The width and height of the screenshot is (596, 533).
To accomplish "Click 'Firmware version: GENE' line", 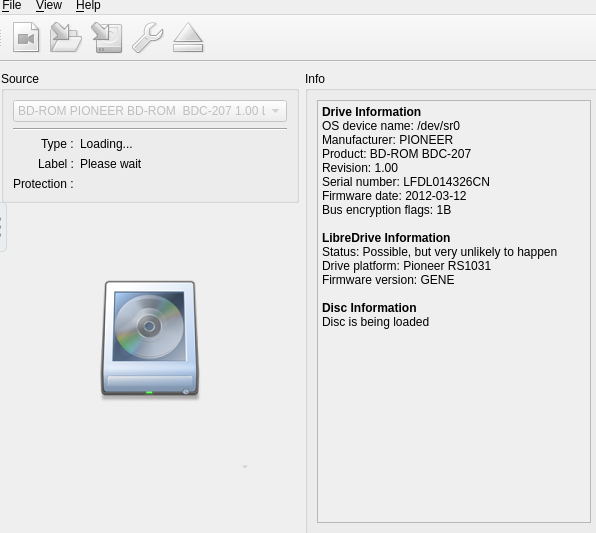I will tap(388, 280).
